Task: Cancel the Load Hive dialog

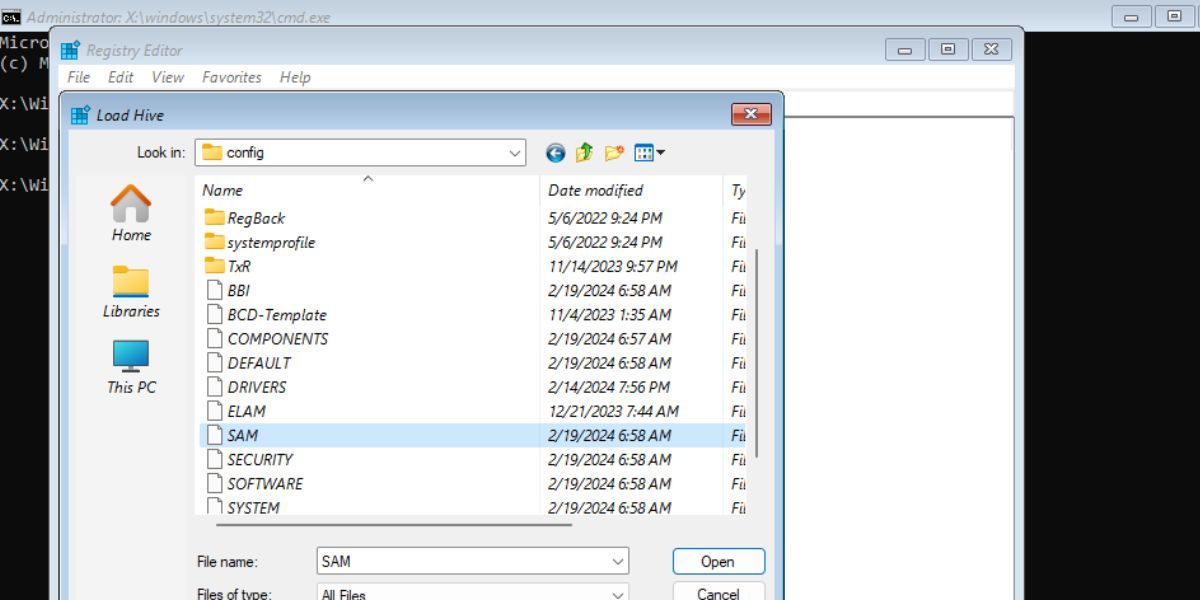Action: (x=718, y=593)
